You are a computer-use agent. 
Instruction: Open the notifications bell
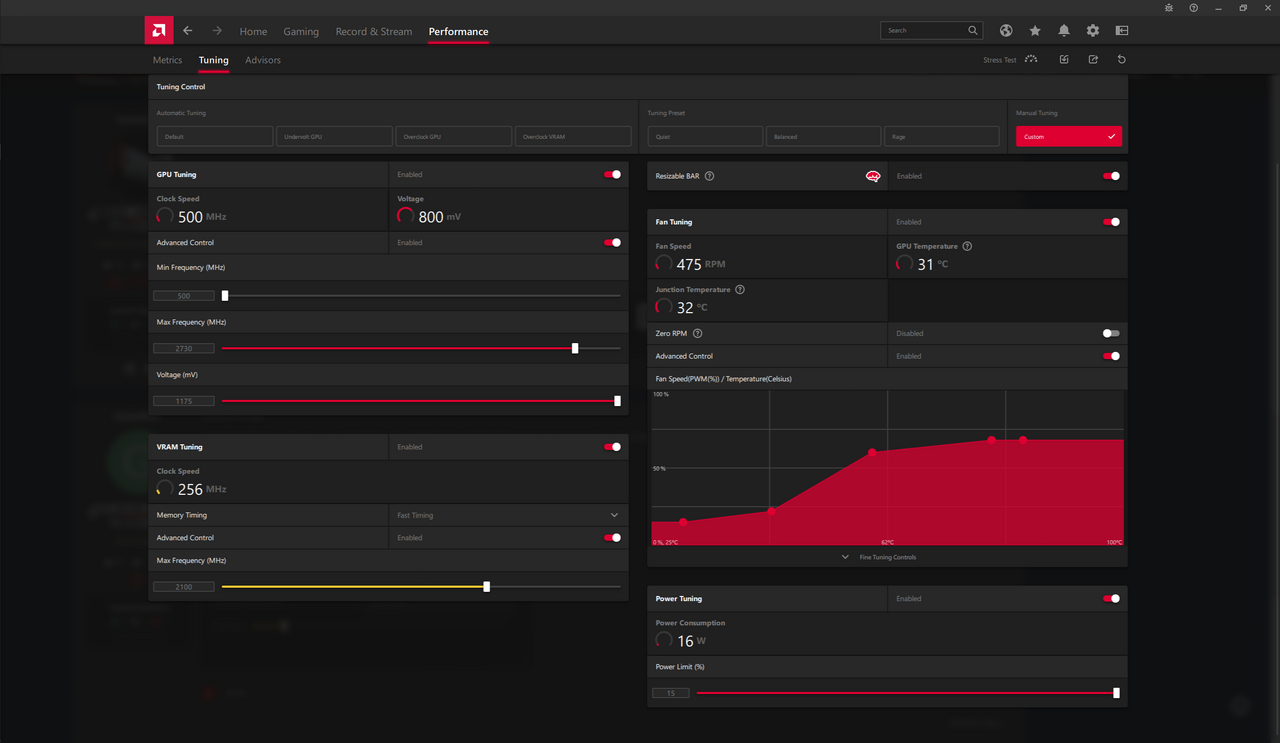coord(1064,31)
